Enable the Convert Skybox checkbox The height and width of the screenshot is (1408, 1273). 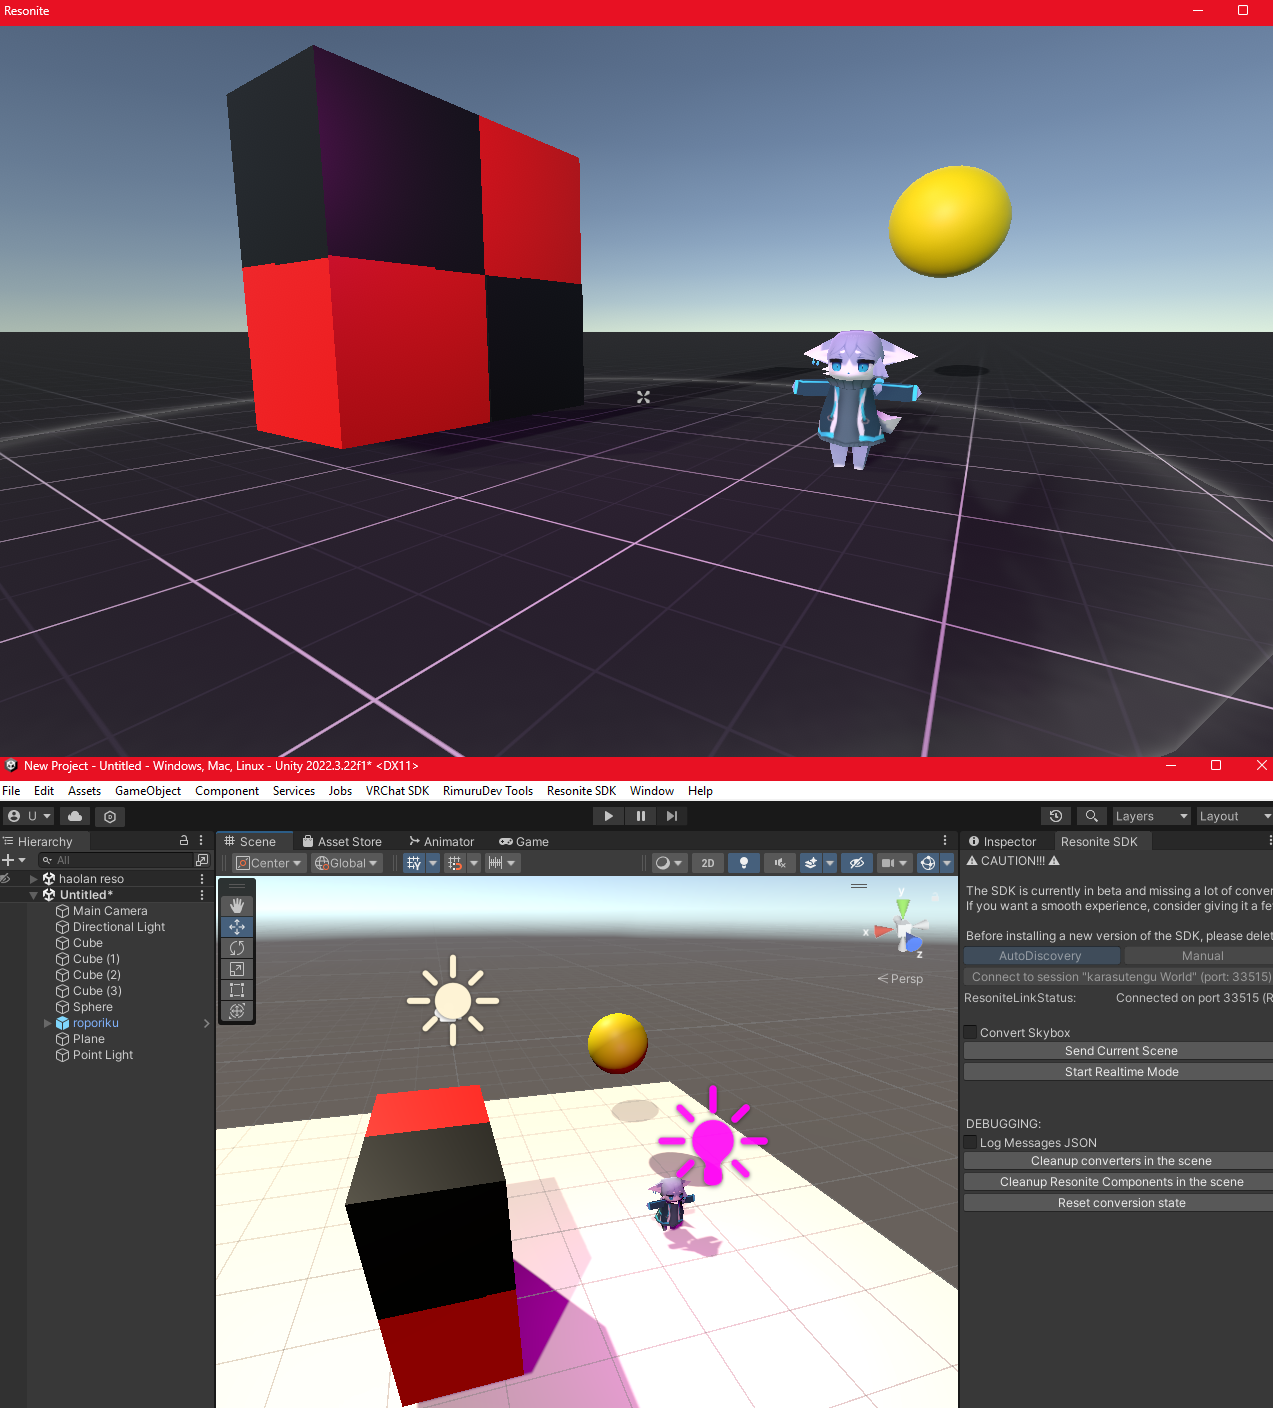(970, 1033)
